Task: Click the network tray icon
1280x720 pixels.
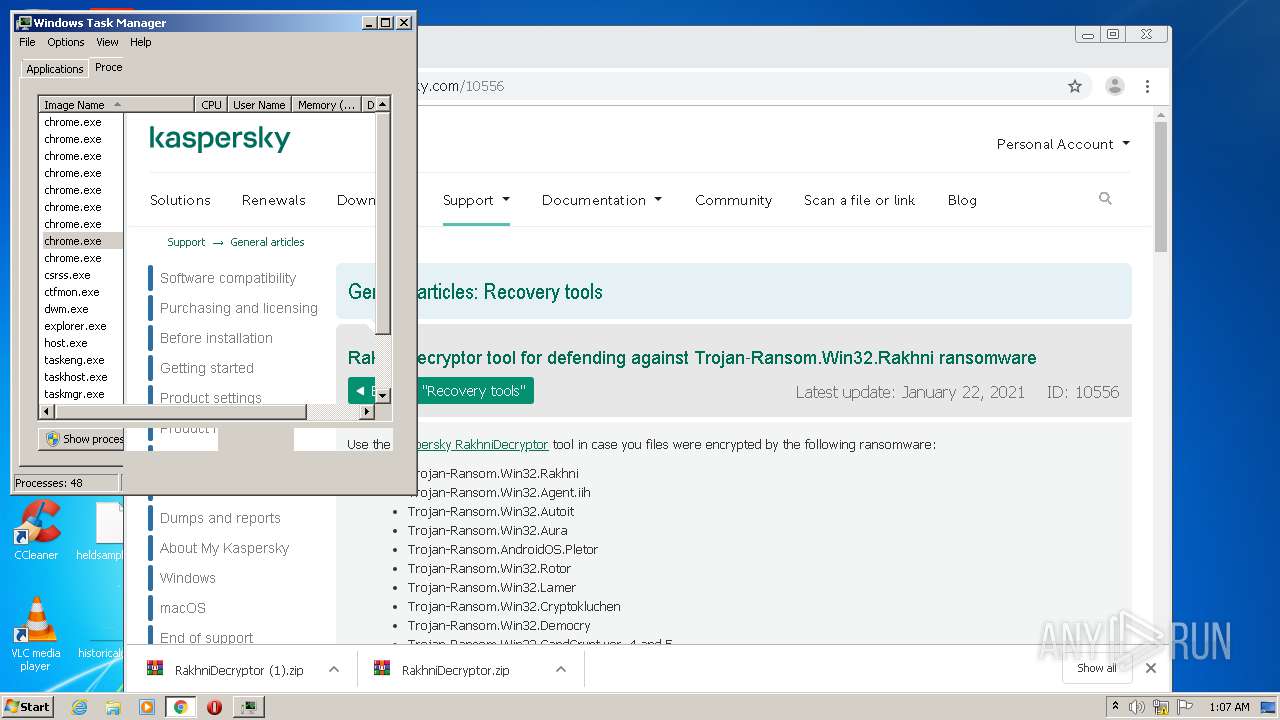Action: (x=1161, y=707)
